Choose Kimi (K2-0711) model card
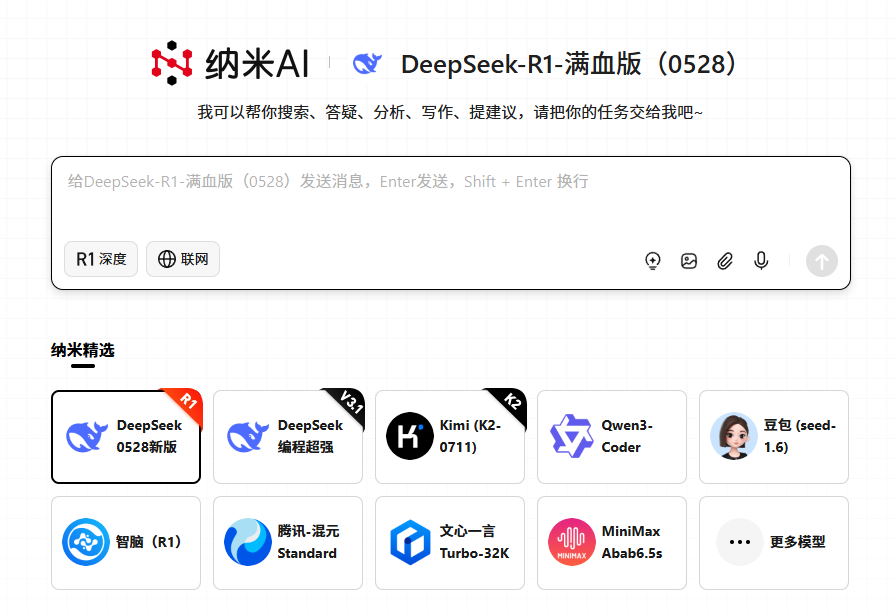The width and height of the screenshot is (896, 614). click(450, 437)
